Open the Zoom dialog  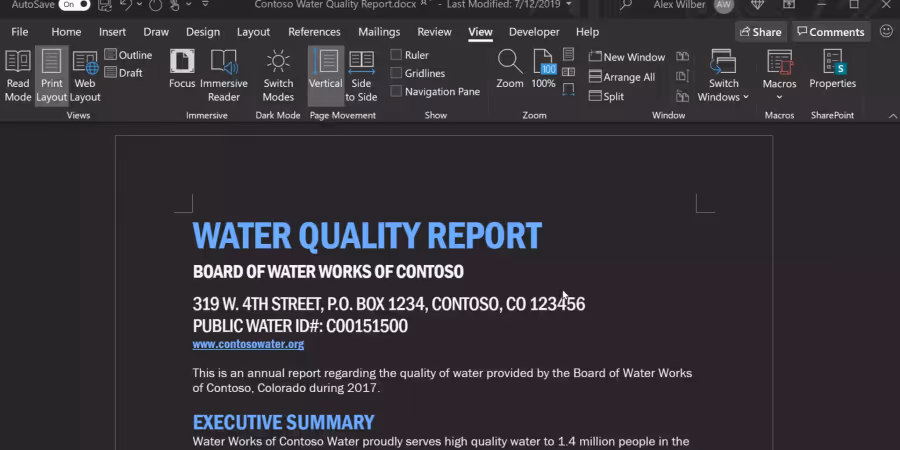click(x=510, y=69)
